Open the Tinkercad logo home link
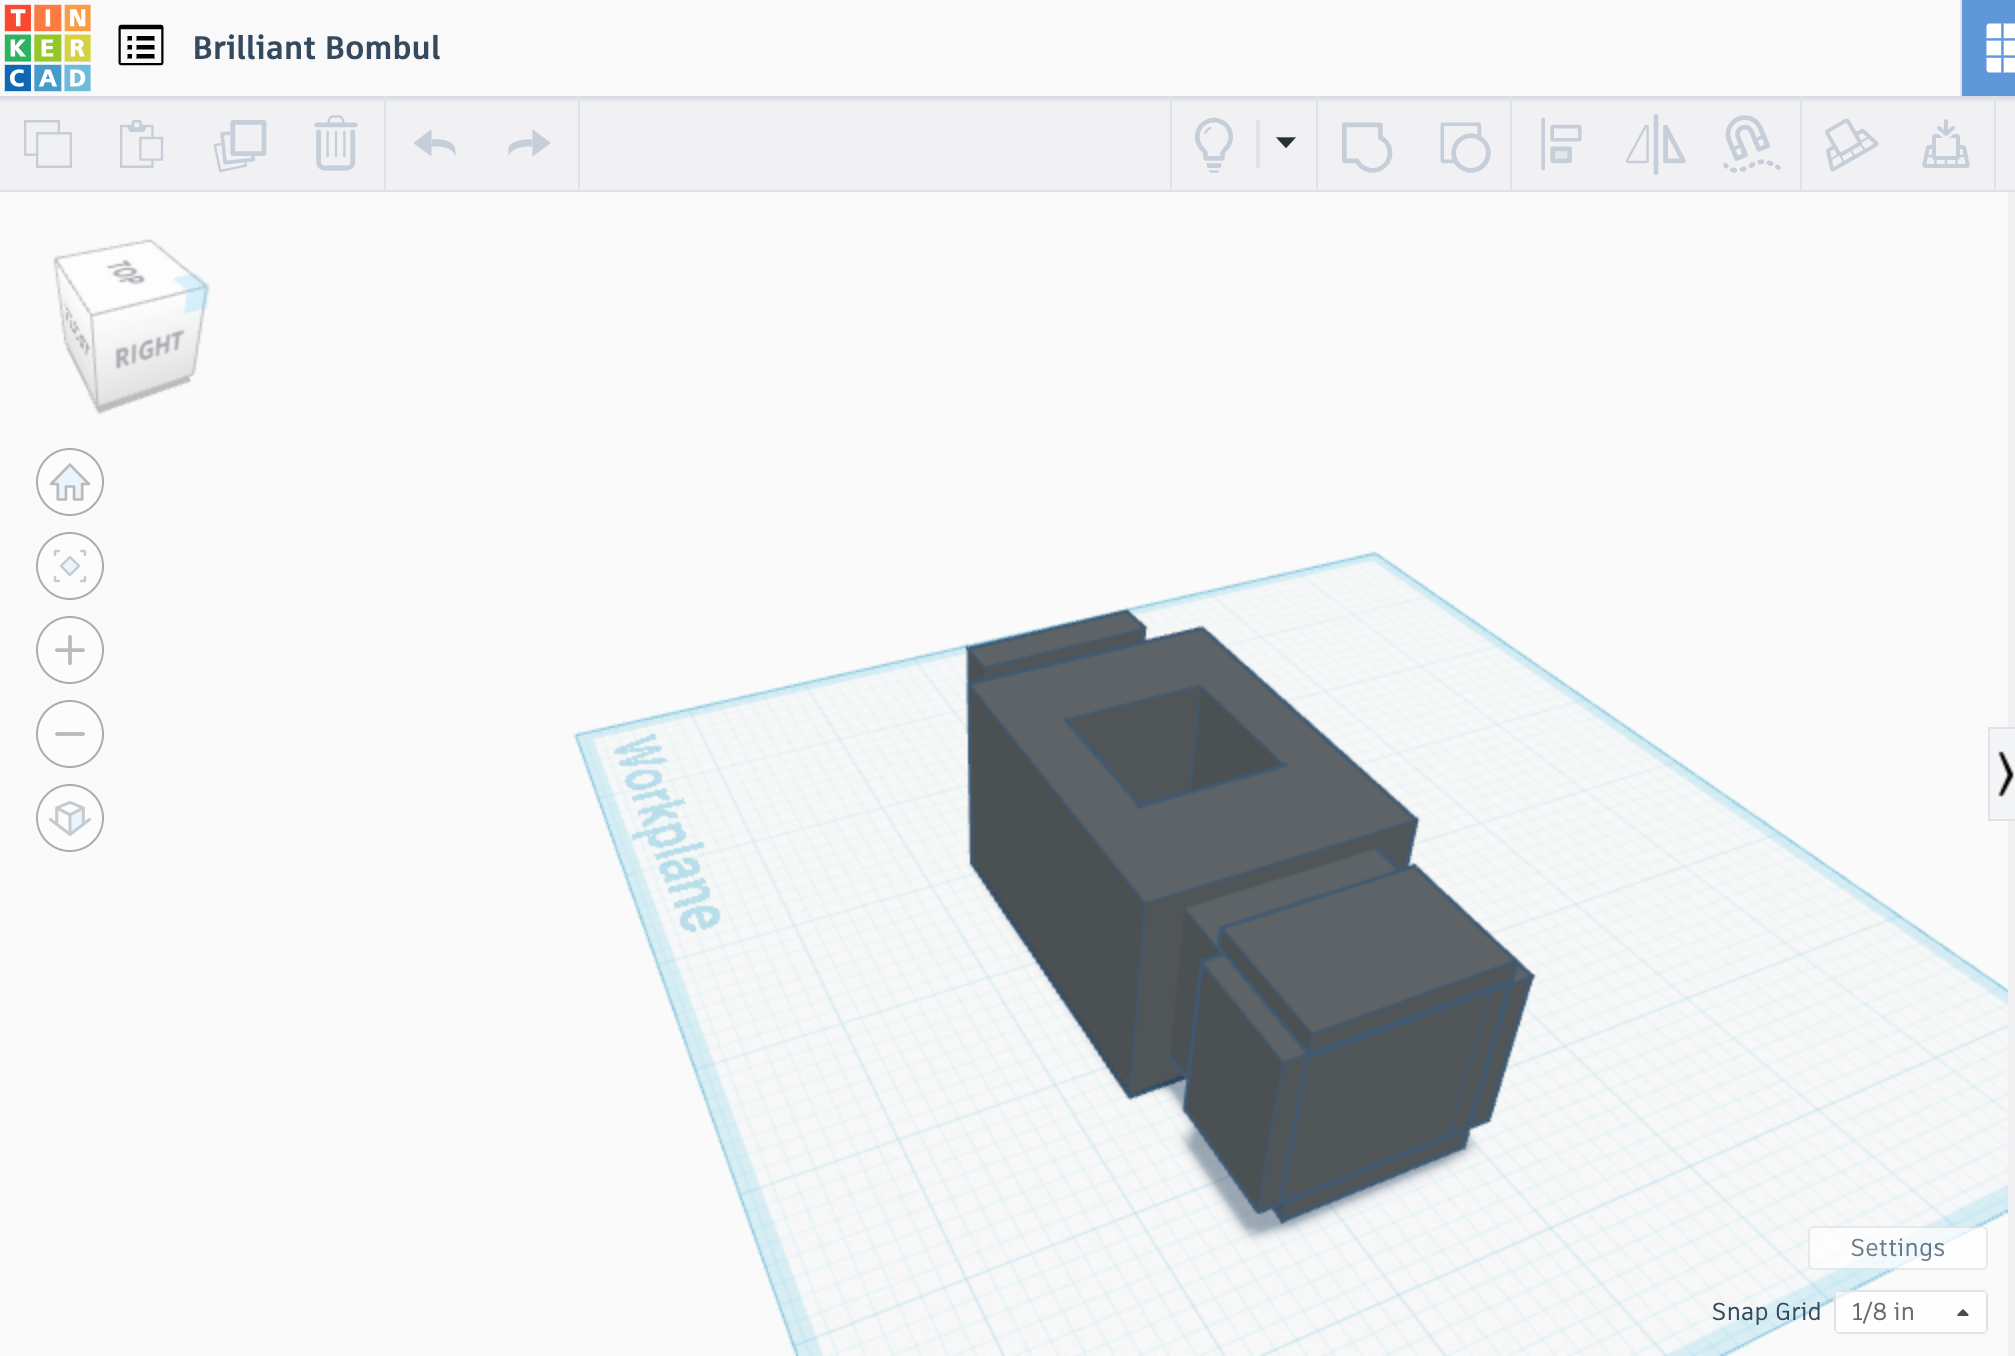Viewport: 2015px width, 1356px height. pos(47,47)
